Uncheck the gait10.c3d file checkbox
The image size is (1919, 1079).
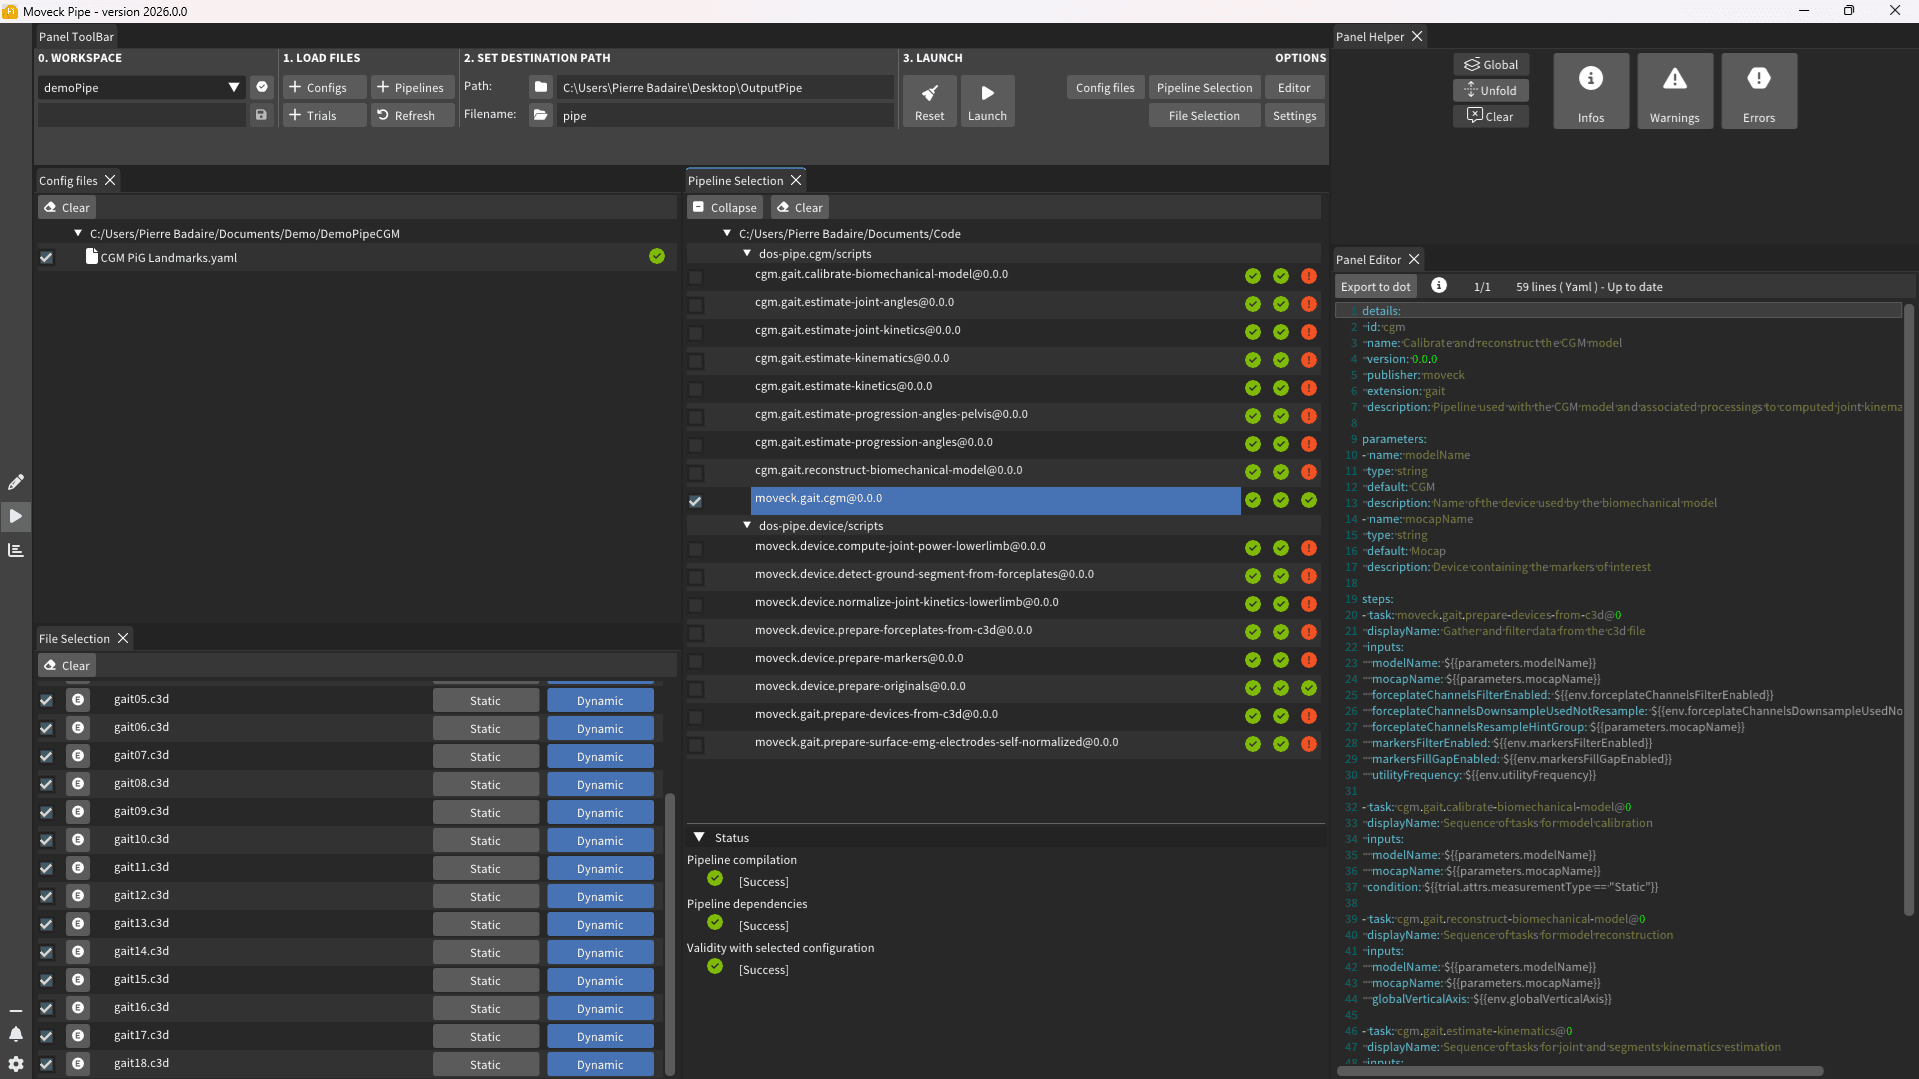click(46, 840)
